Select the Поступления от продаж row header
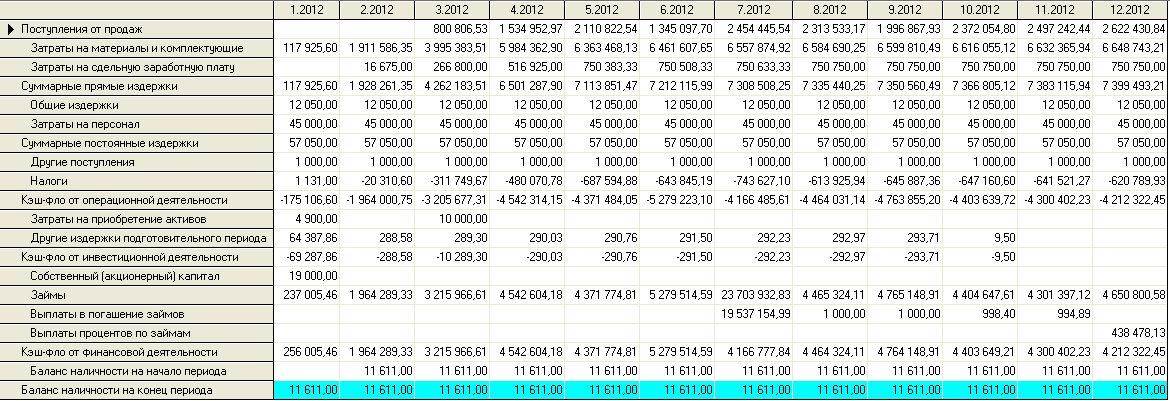 (137, 29)
